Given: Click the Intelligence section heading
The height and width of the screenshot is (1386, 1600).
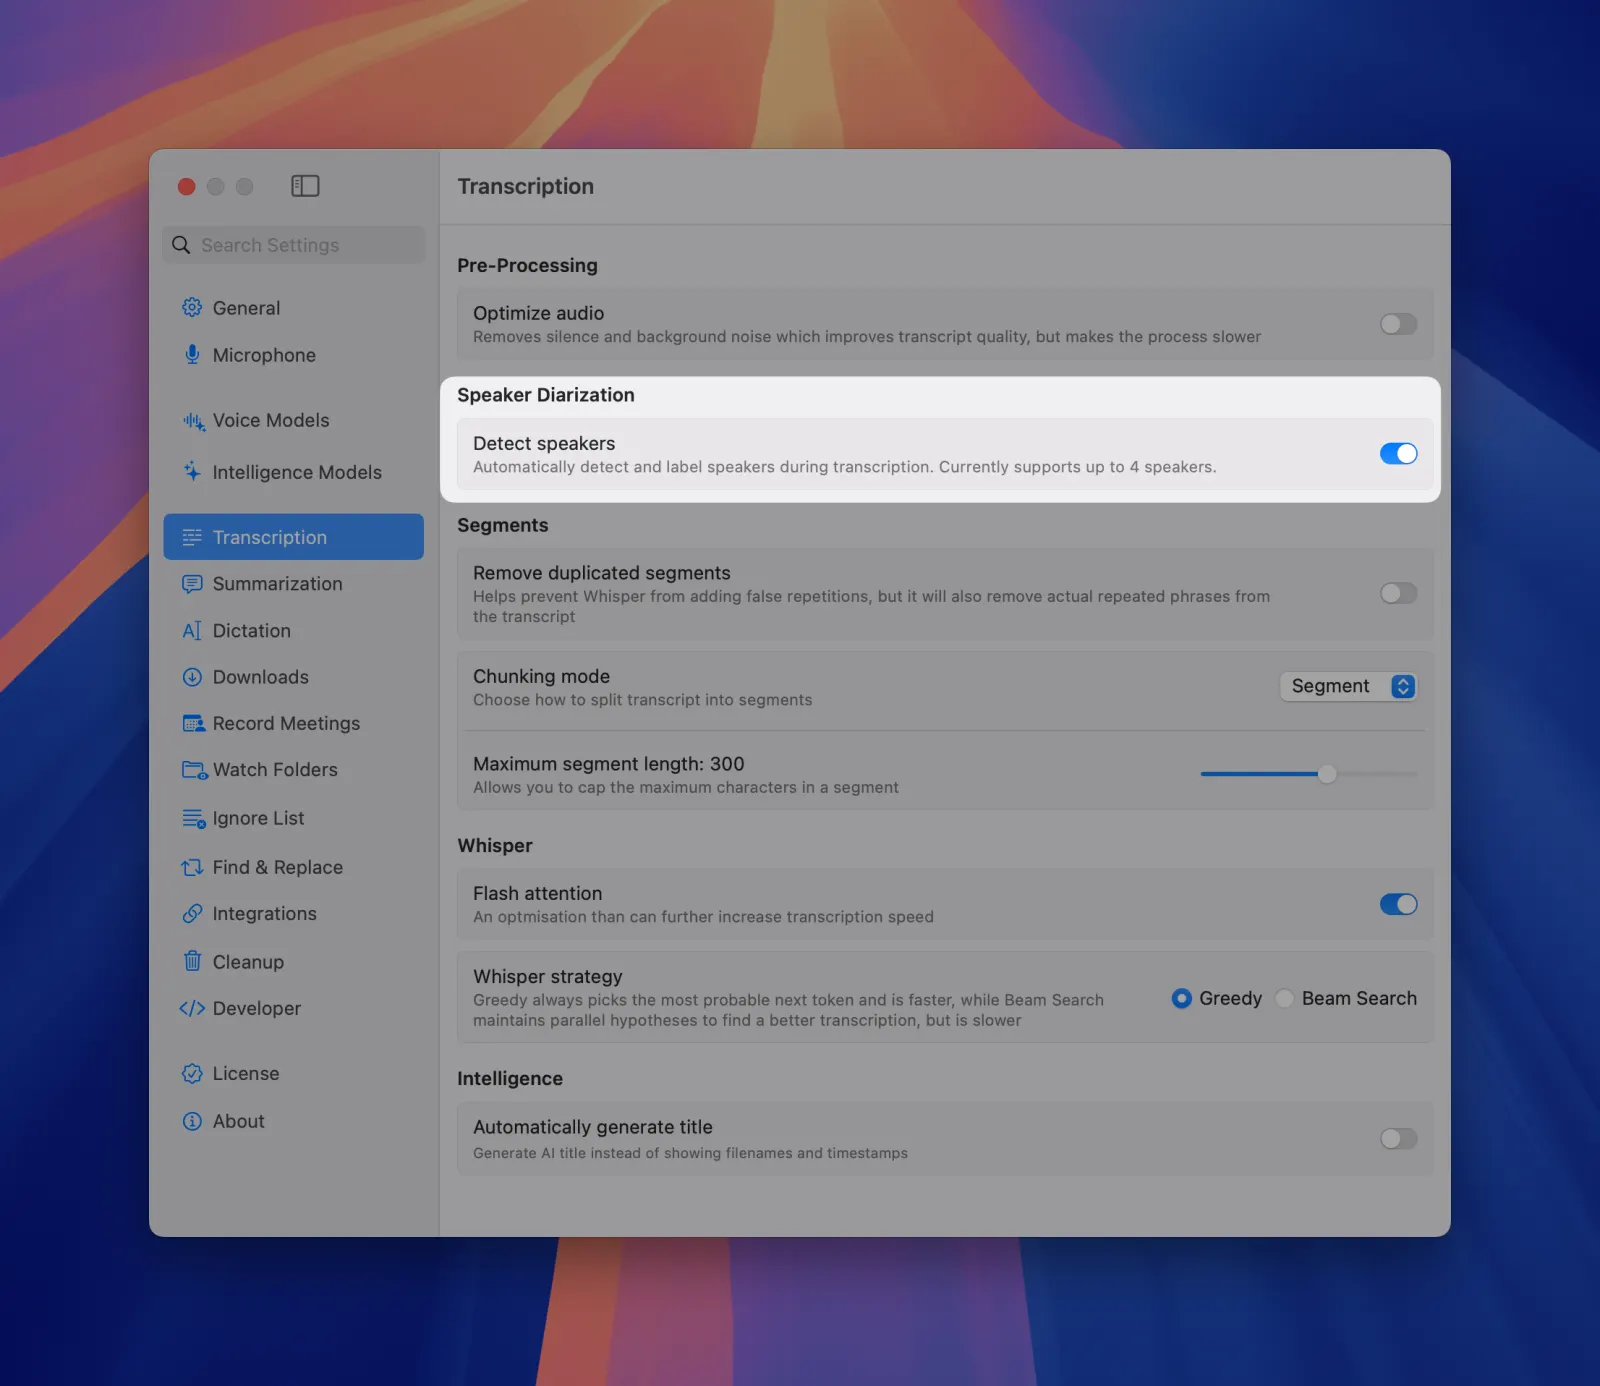Looking at the screenshot, I should (x=510, y=1078).
